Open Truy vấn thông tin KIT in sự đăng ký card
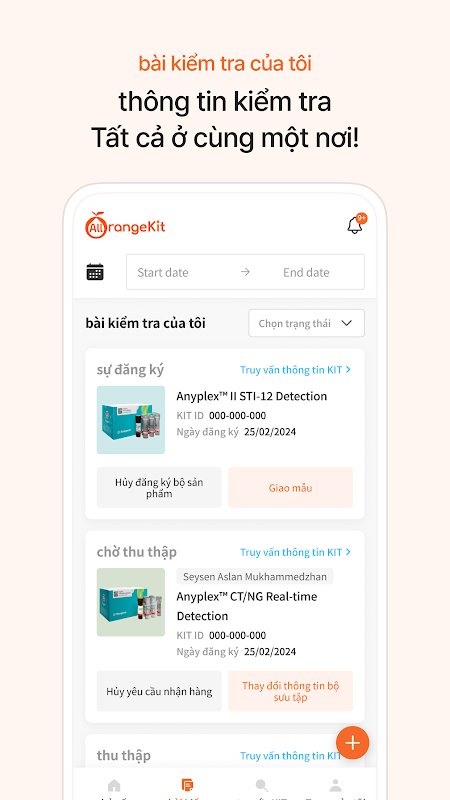Image resolution: width=450 pixels, height=800 pixels. click(x=295, y=370)
